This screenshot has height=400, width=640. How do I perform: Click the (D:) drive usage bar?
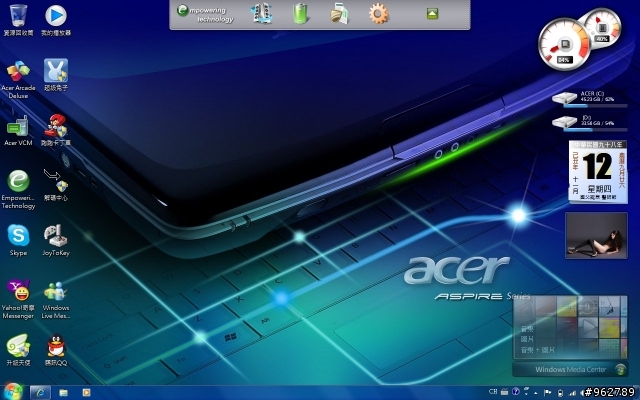(596, 130)
